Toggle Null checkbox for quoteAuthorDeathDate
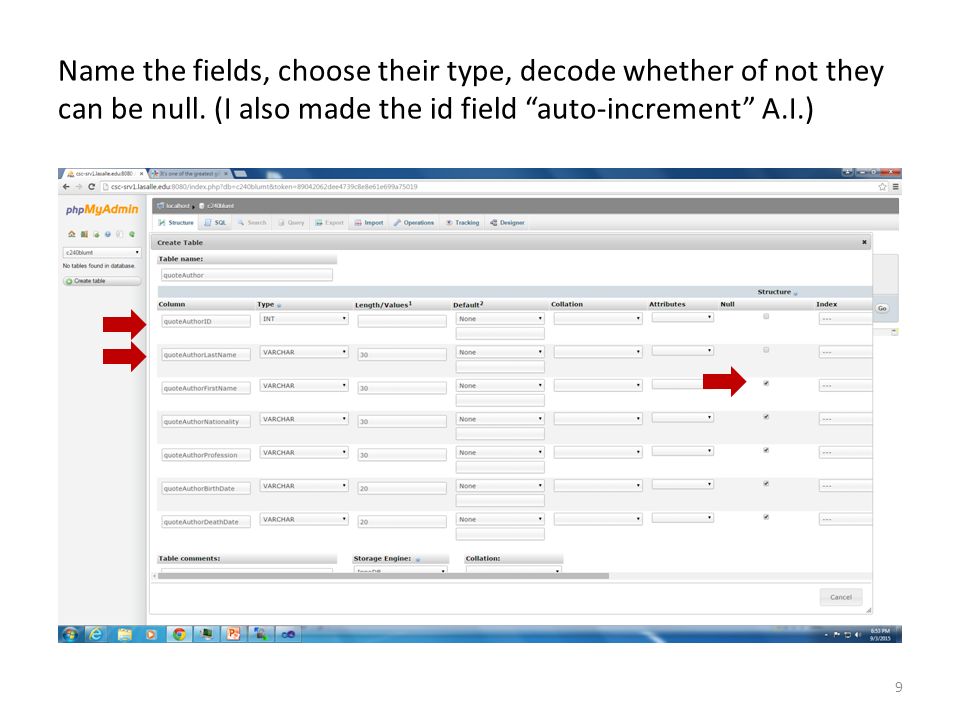 coord(766,517)
